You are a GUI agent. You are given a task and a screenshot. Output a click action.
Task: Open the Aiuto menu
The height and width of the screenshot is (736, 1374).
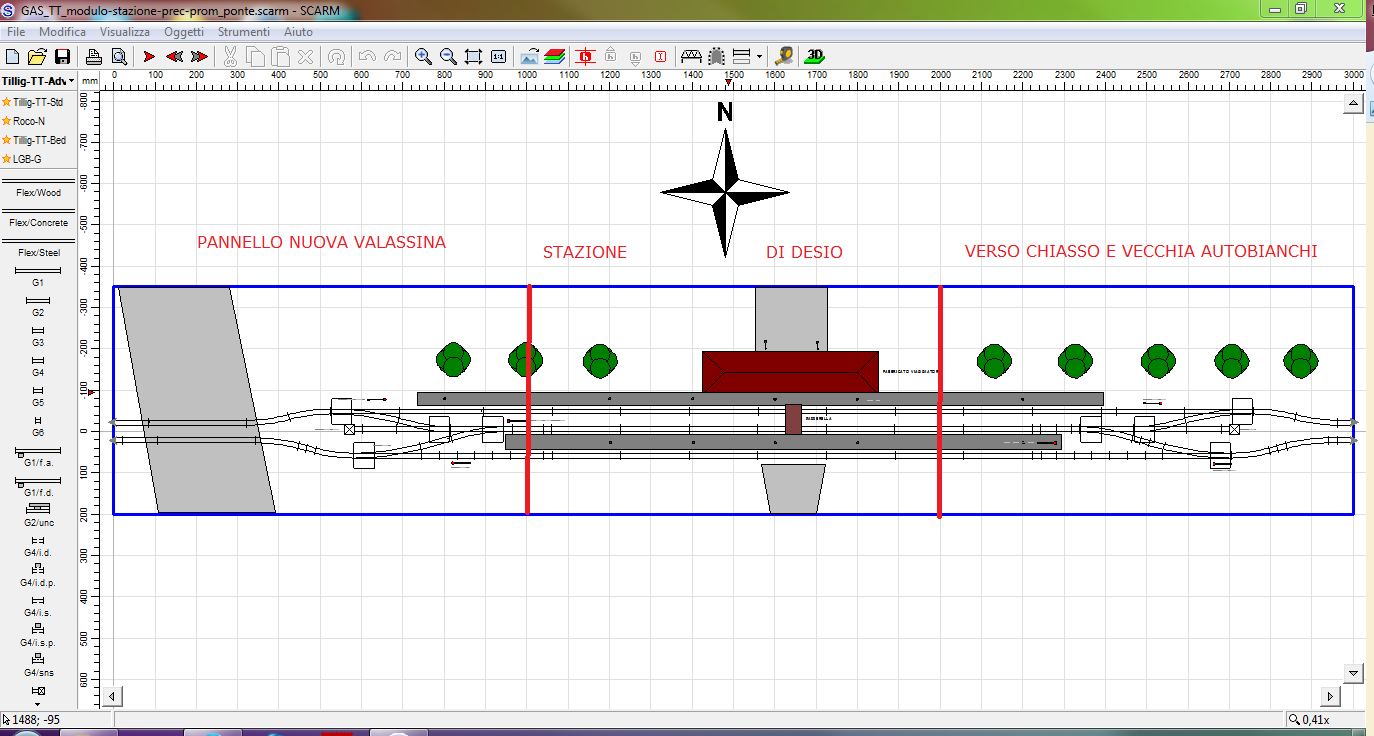298,32
